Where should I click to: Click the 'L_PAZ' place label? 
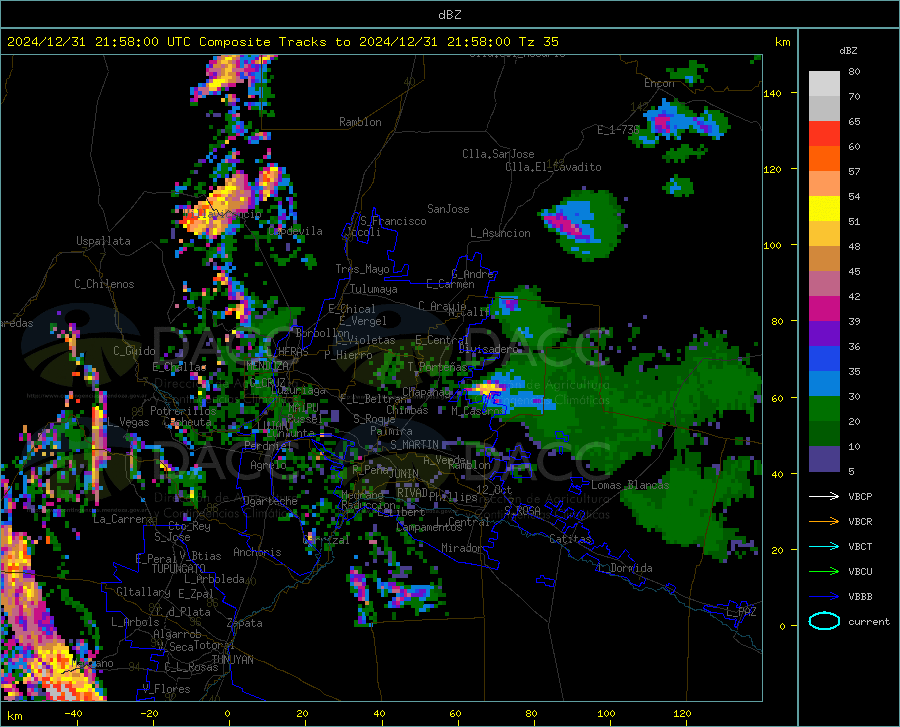click(x=741, y=612)
